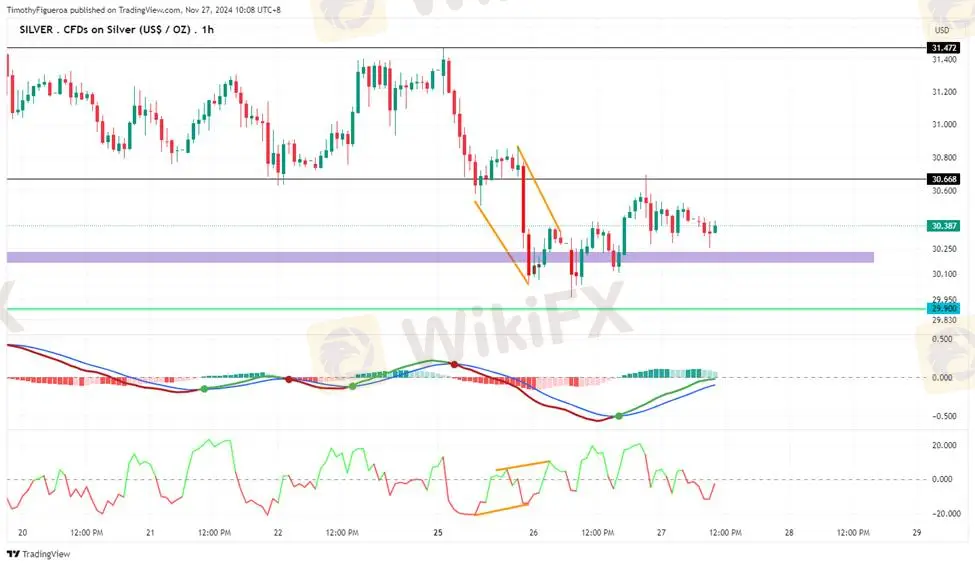Select the 30.250 price scale label
The image size is (975, 566).
(x=944, y=249)
